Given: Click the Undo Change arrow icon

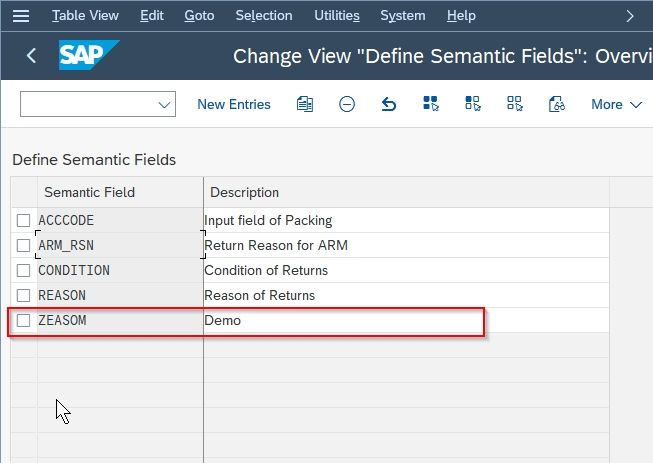Looking at the screenshot, I should coord(389,104).
